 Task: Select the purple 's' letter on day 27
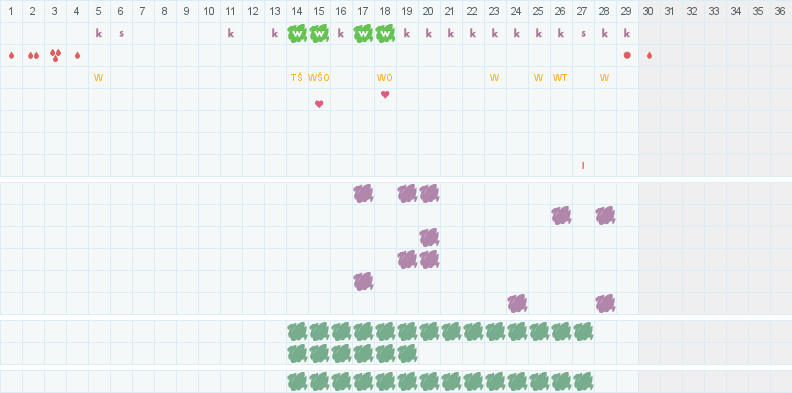pyautogui.click(x=583, y=34)
